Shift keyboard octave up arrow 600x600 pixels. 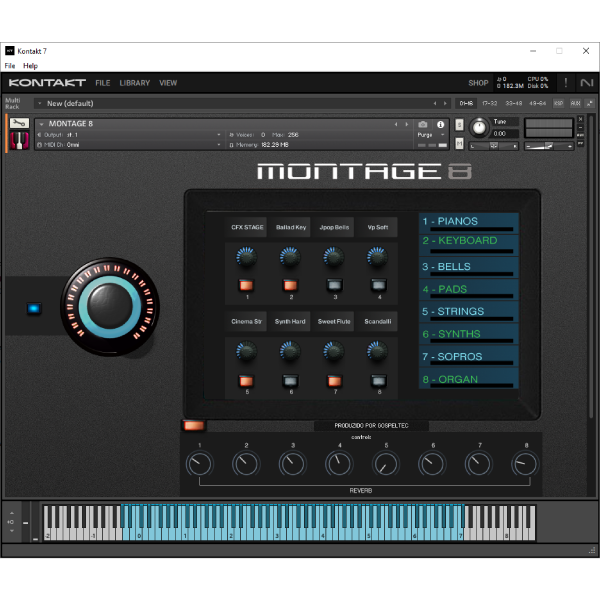pos(11,513)
